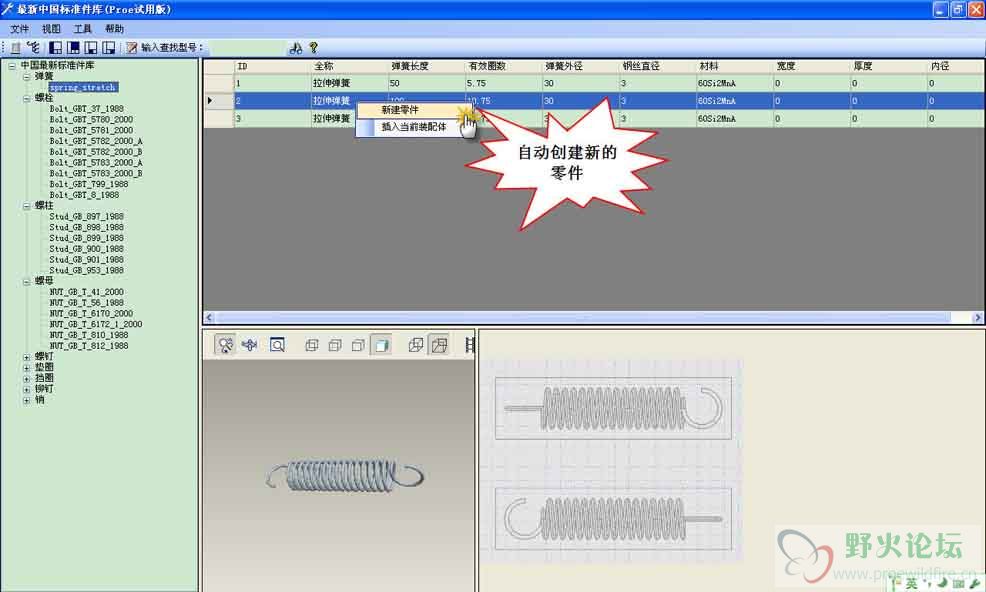The height and width of the screenshot is (592, 986).
Task: Click the 钢丝直径 column header
Action: click(x=658, y=66)
